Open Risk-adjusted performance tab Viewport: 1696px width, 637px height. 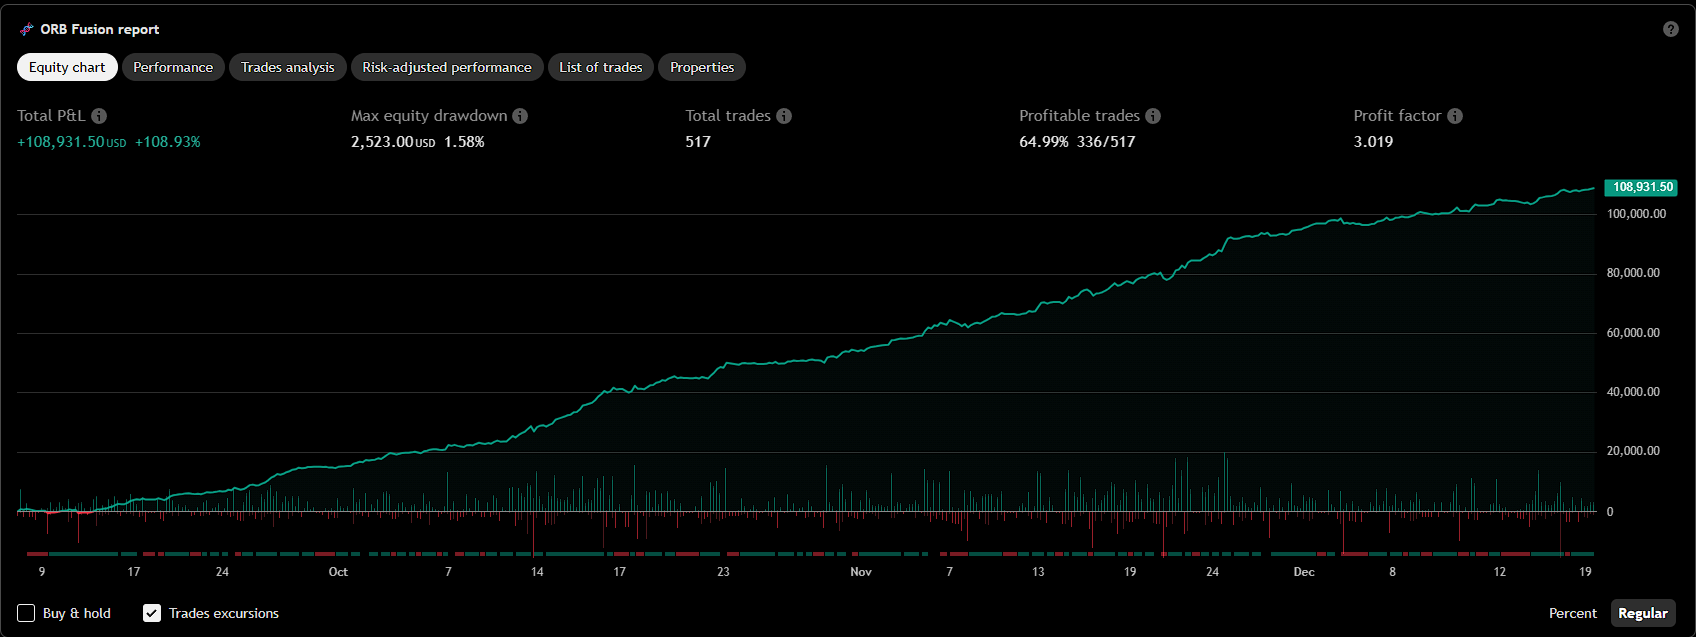tap(447, 67)
